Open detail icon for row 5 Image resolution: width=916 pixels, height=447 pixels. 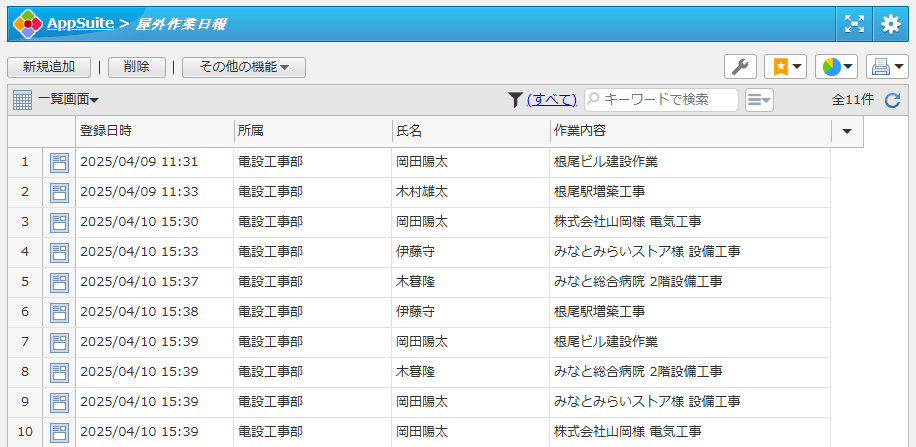tap(59, 282)
